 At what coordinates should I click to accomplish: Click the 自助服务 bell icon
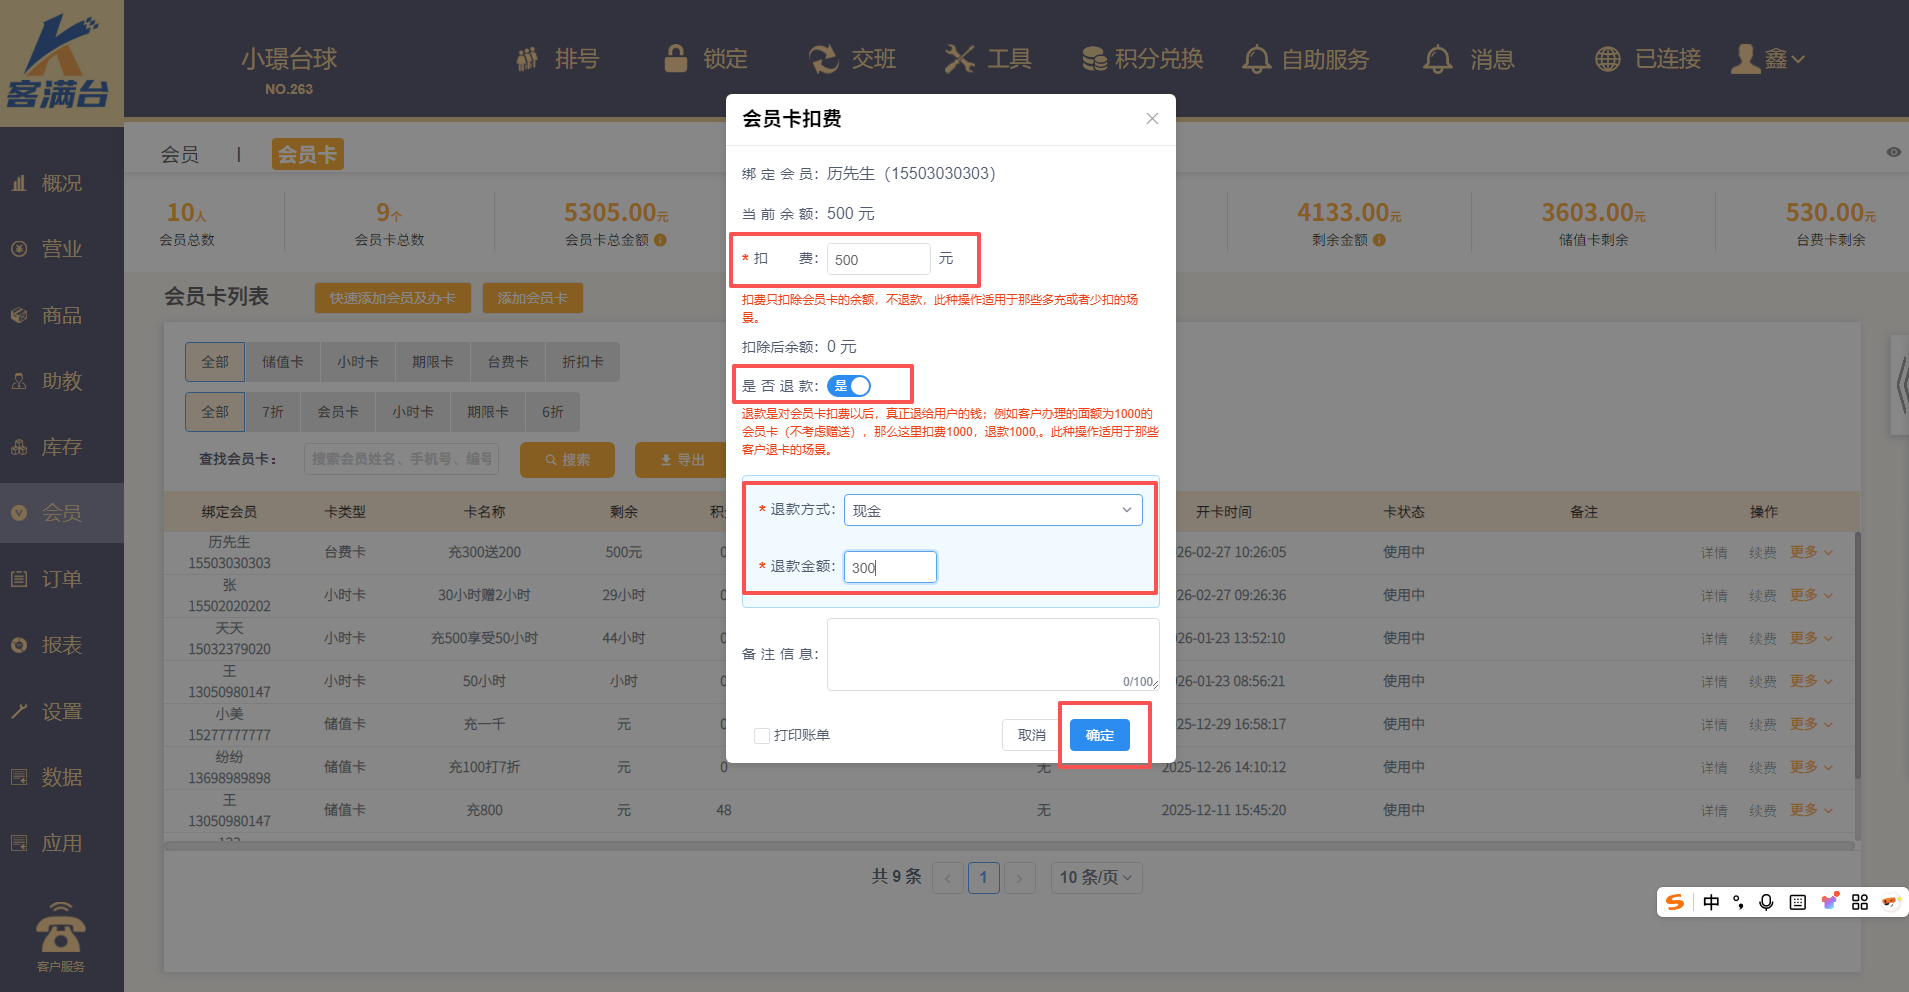1256,59
